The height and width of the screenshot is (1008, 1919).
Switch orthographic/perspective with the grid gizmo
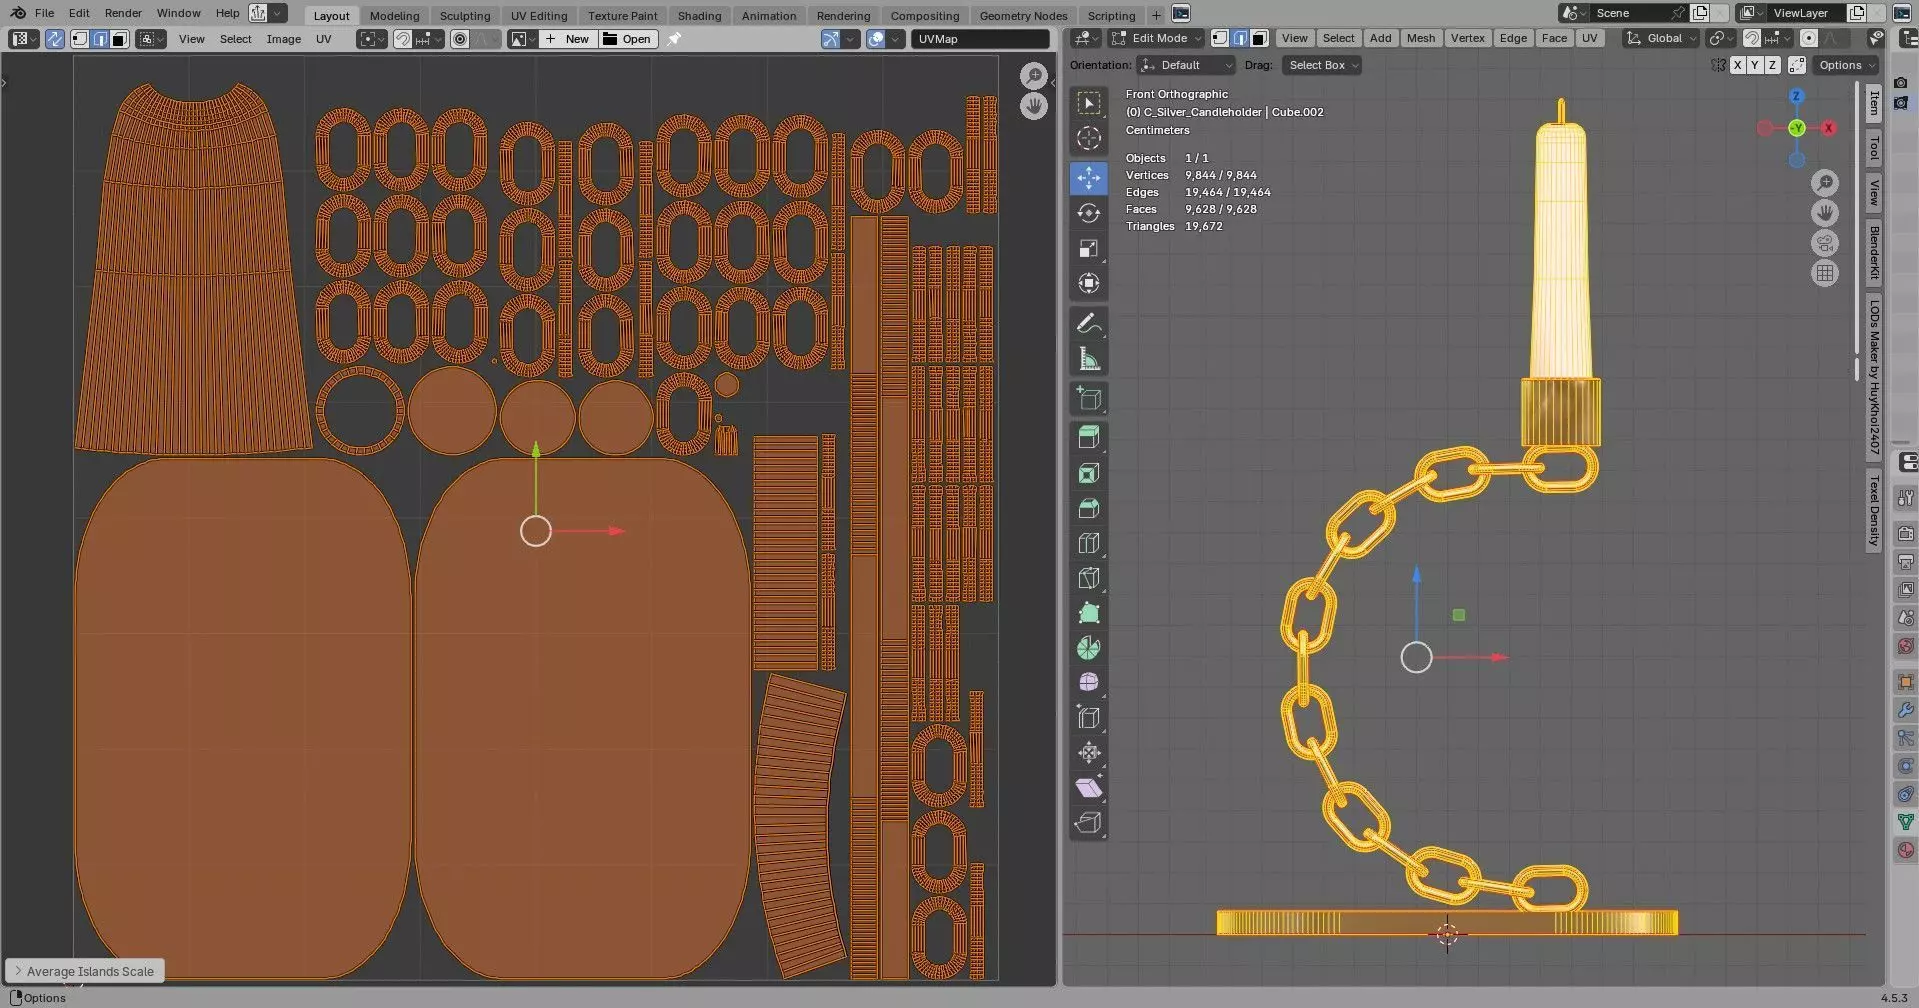(x=1825, y=273)
